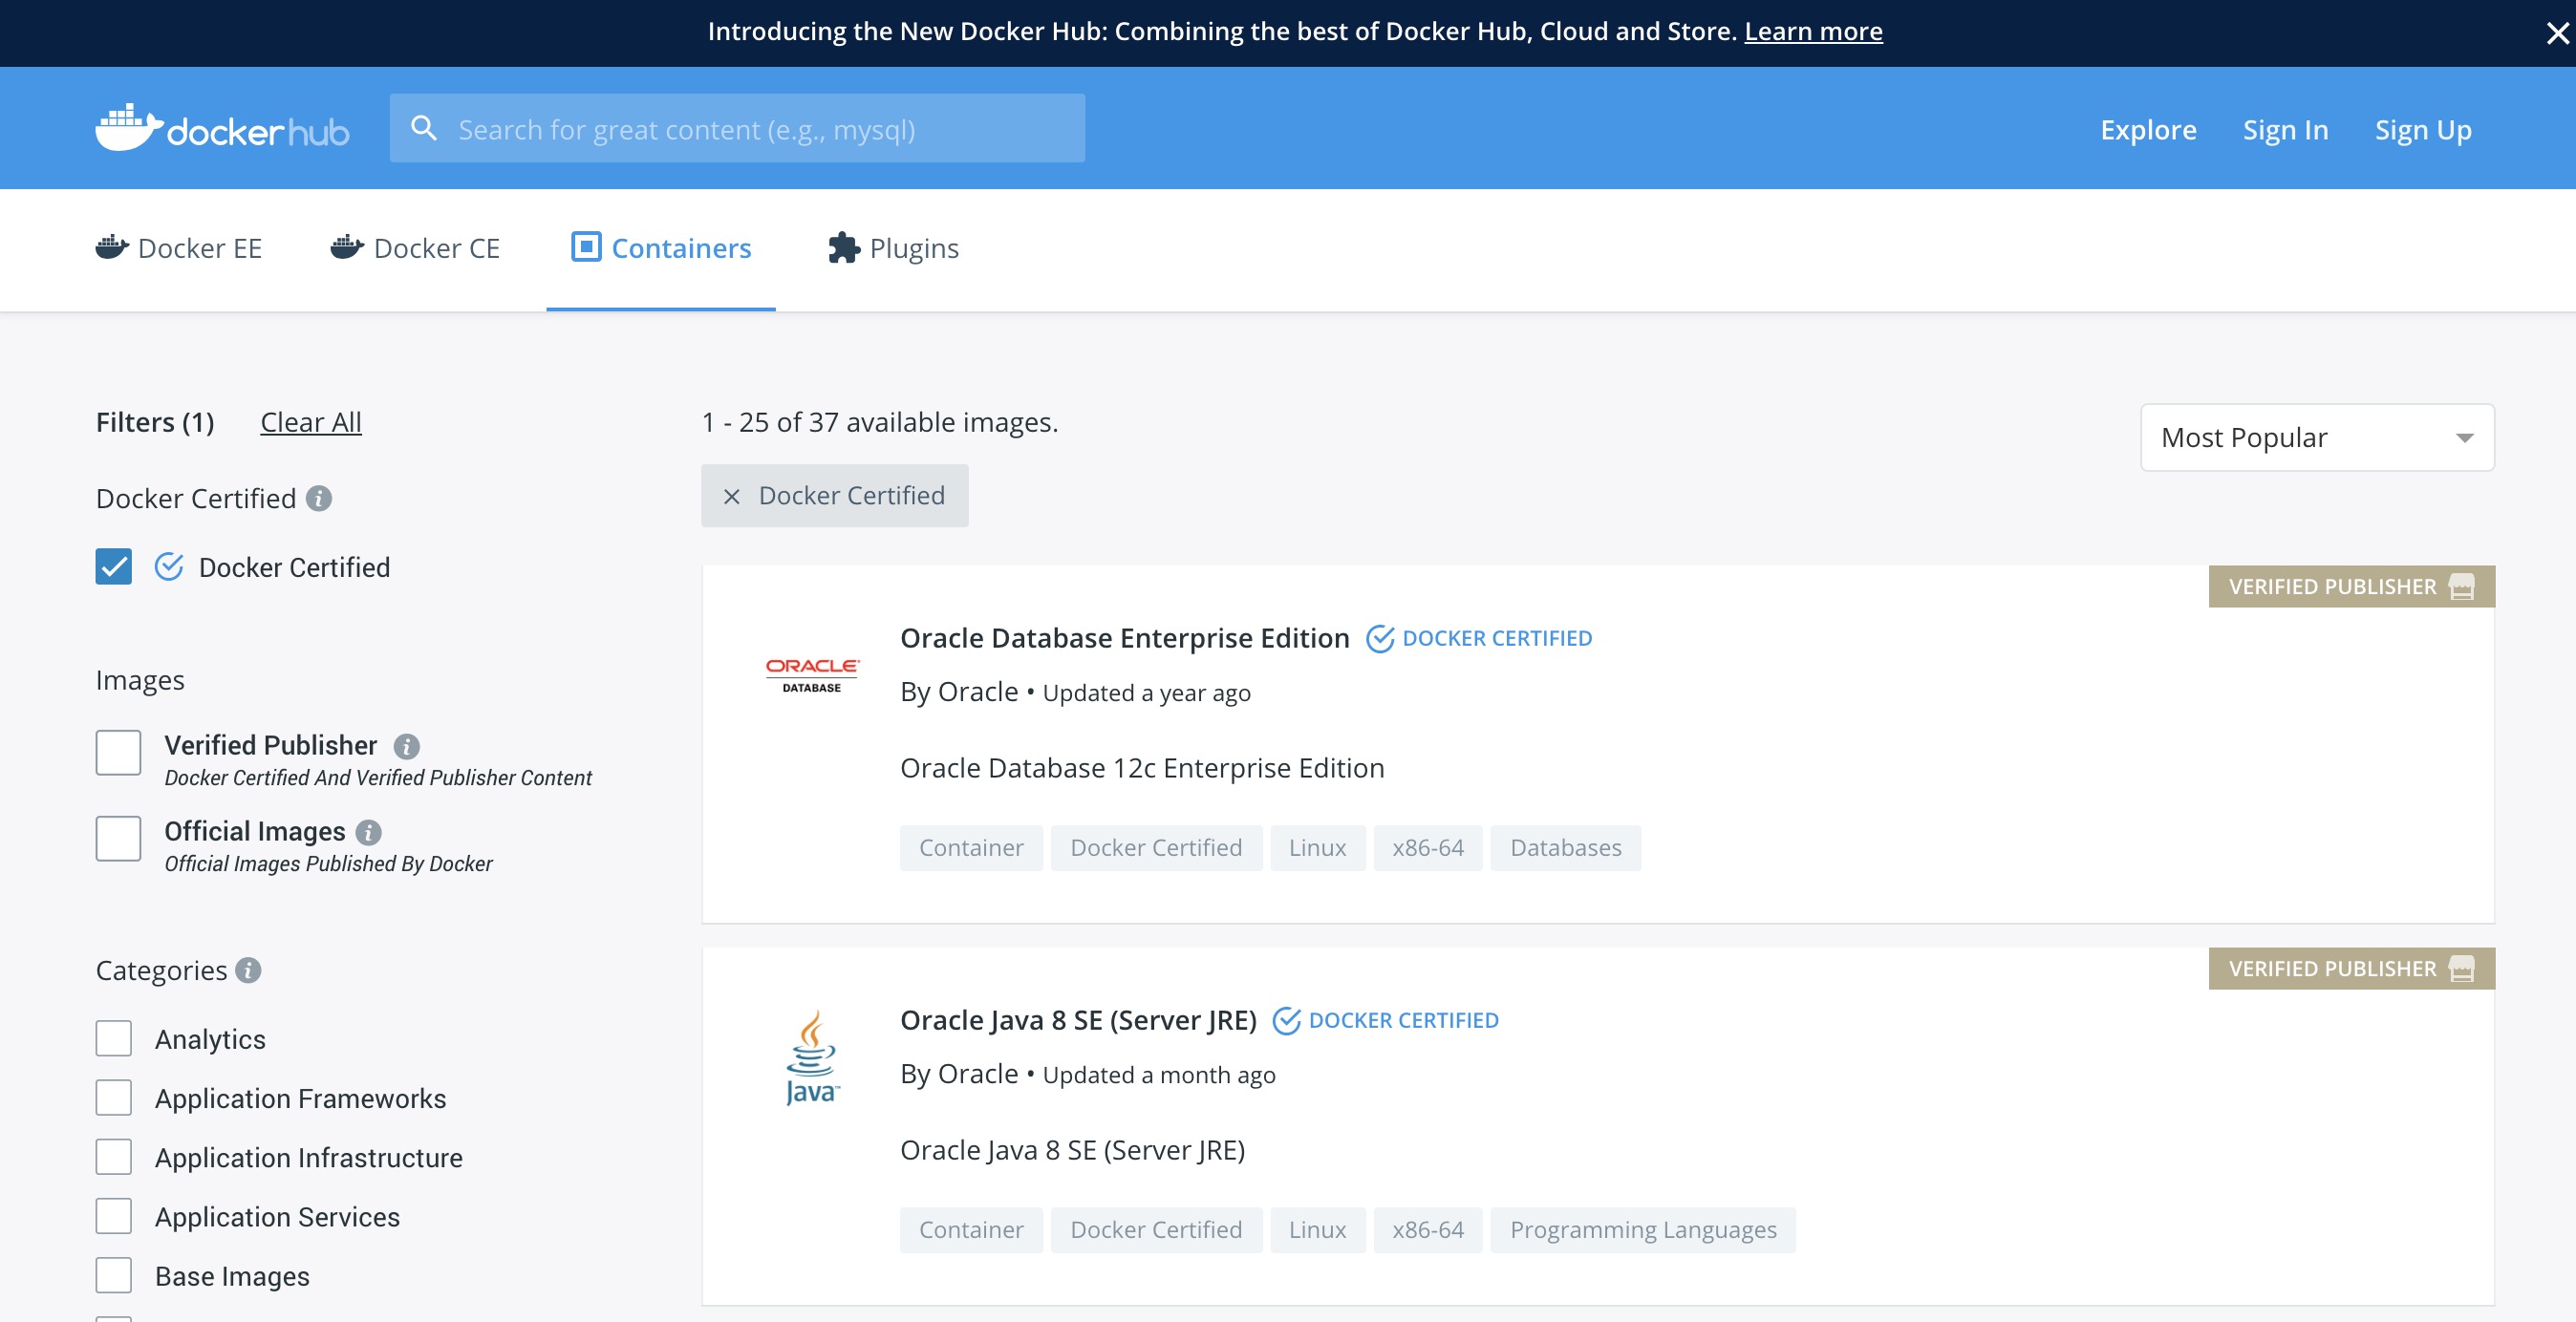
Task: Click the Docker CE whale icon
Action: [347, 247]
